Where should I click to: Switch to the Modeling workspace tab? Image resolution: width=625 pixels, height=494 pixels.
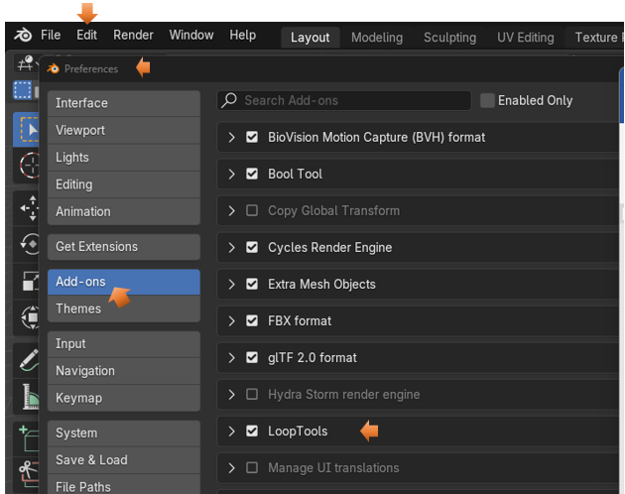point(377,37)
